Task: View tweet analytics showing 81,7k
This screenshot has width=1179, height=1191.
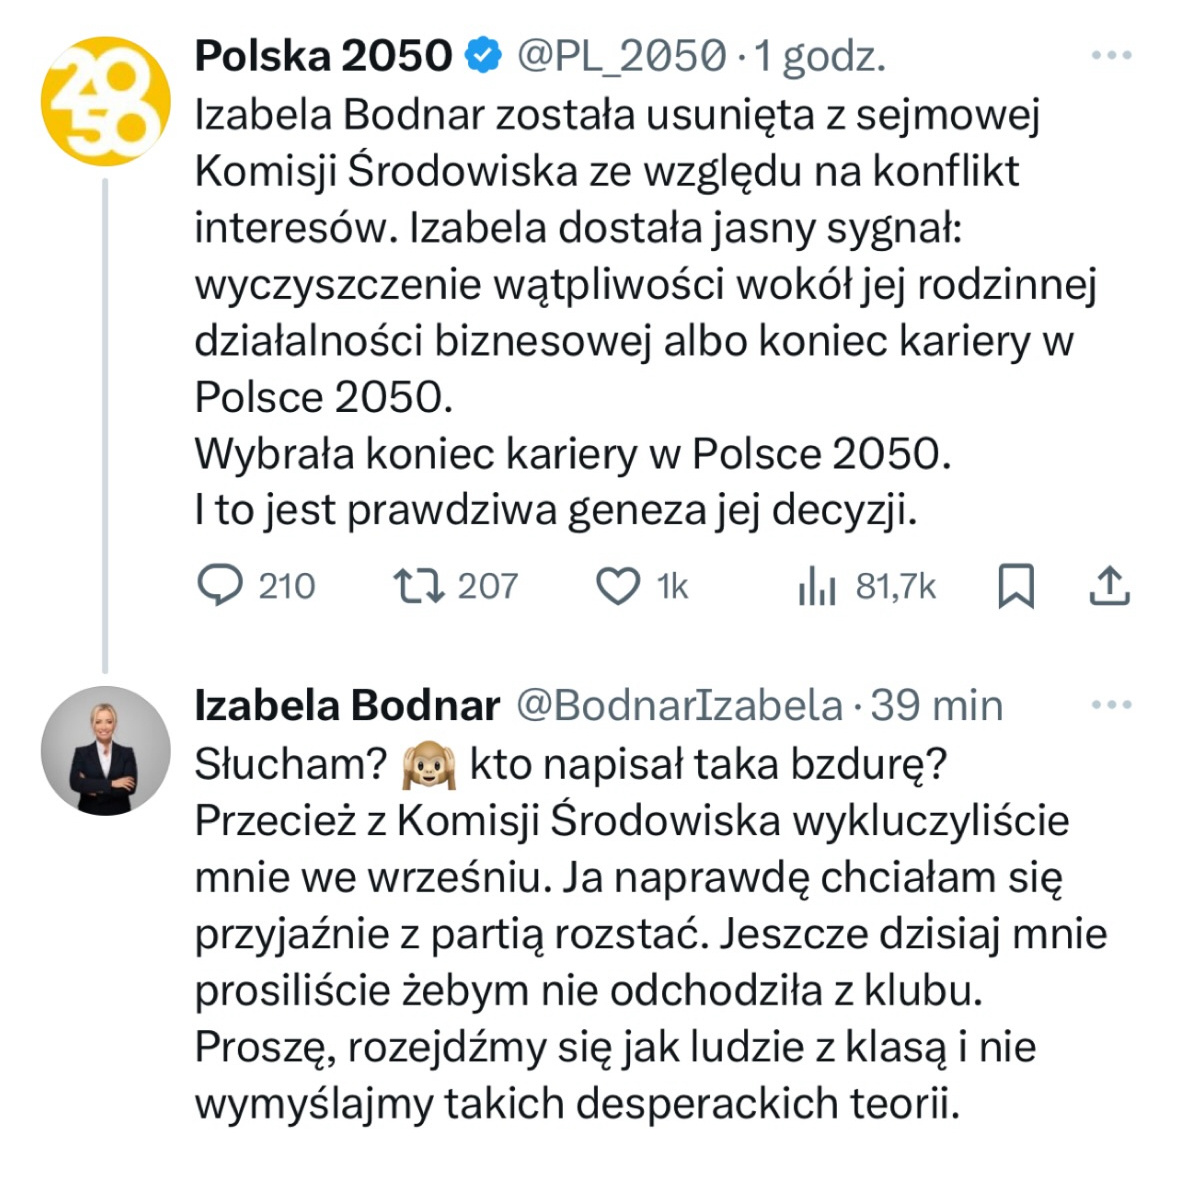Action: 817,586
